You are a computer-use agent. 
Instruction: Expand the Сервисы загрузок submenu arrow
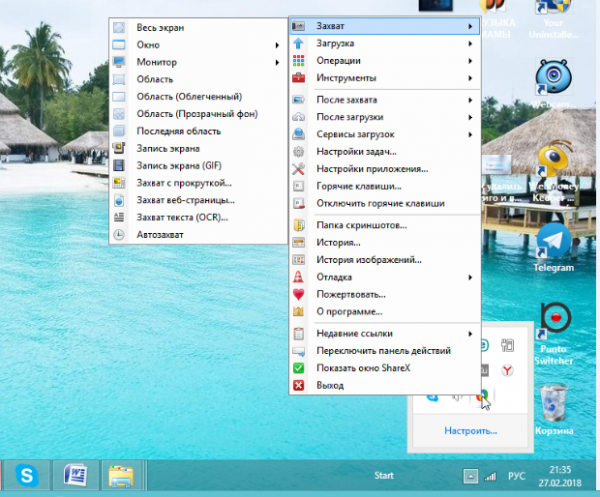(470, 134)
